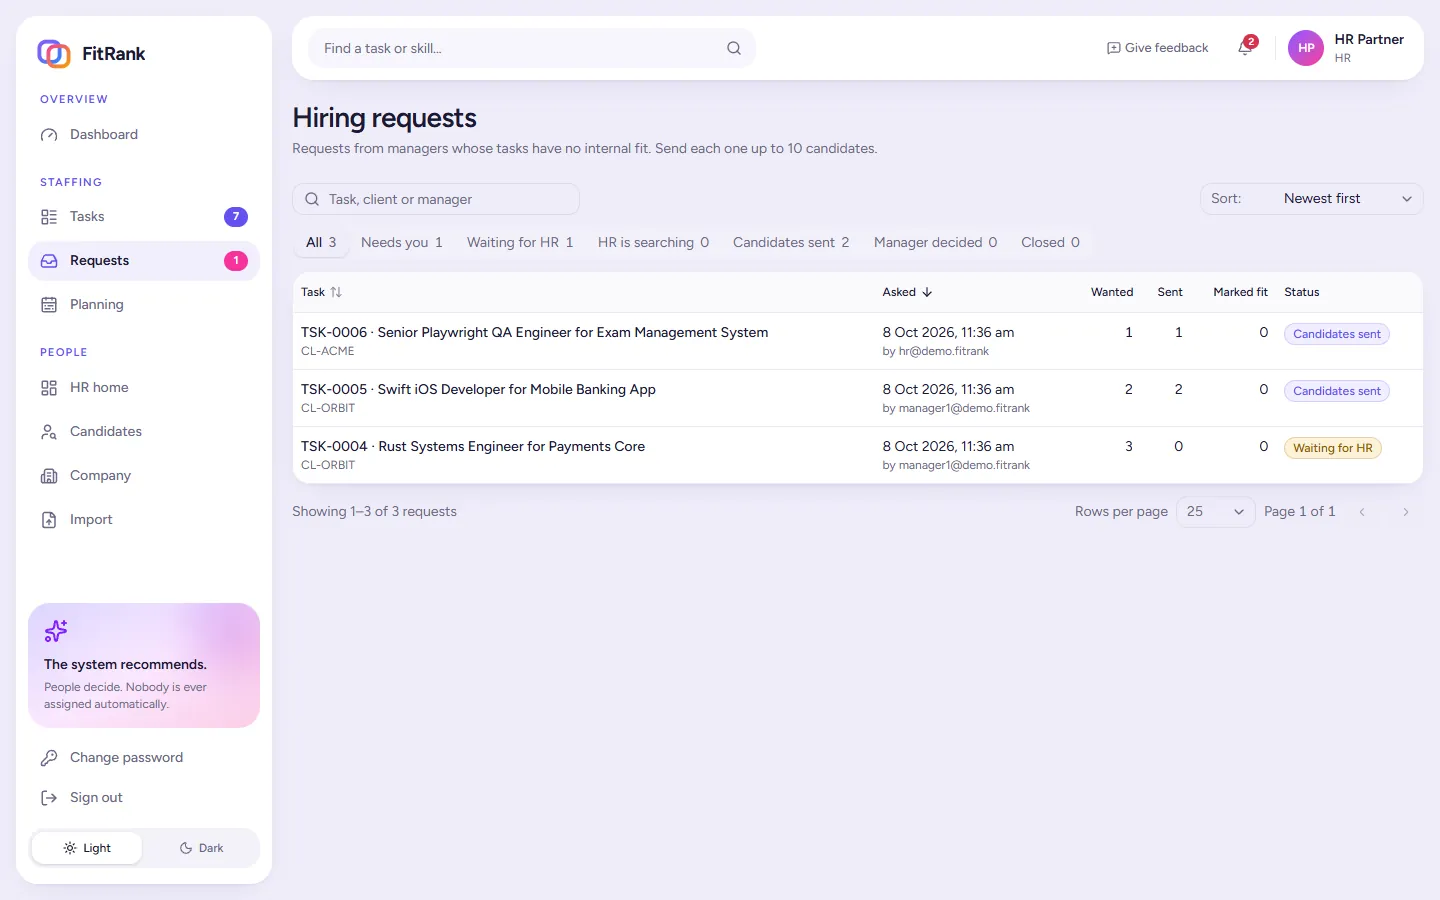Viewport: 1440px width, 900px height.
Task: Switch to Light theme
Action: click(x=87, y=848)
